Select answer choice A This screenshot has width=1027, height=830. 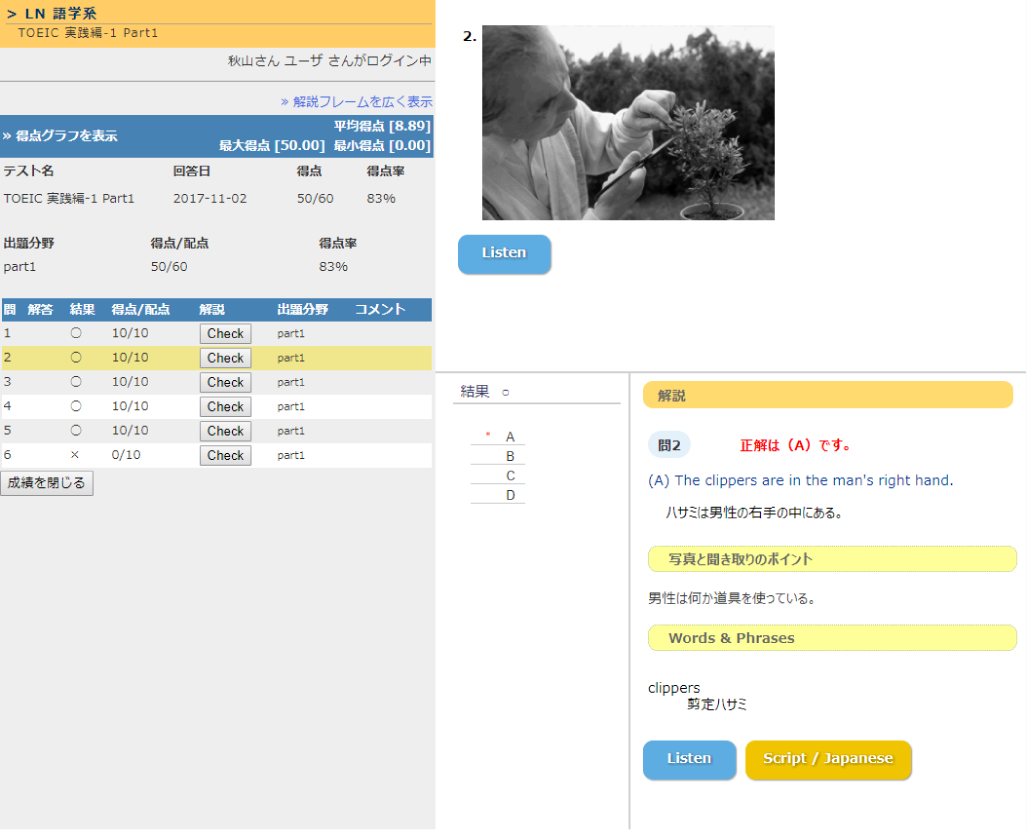[509, 437]
